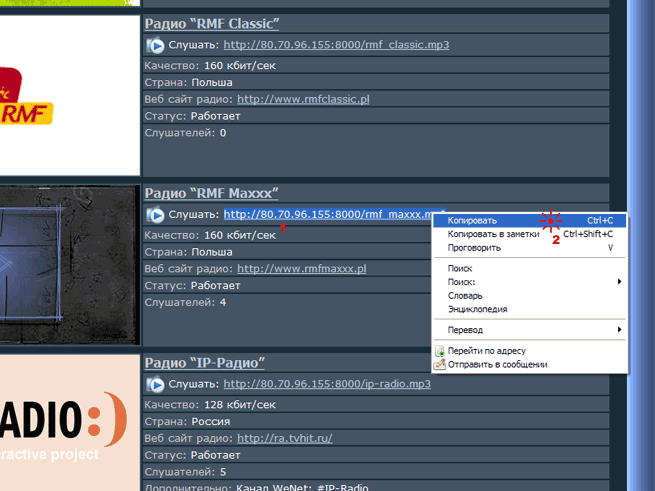This screenshot has width=655, height=491.
Task: Open the rmf_classic.mp3 stream link
Action: [336, 45]
